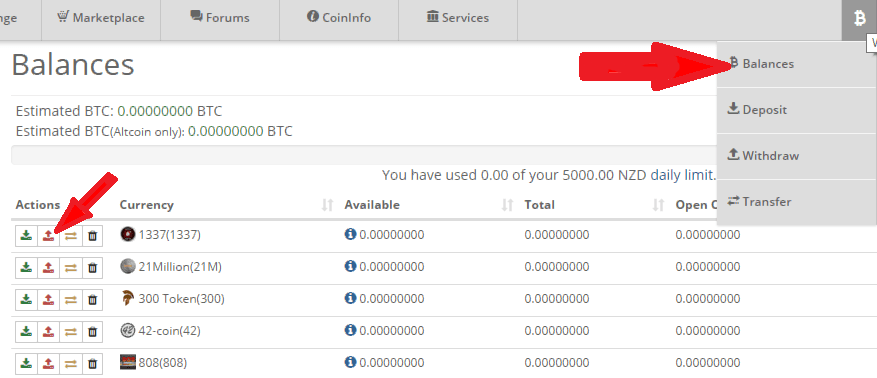Screen dimensions: 877x378
Task: Select Withdraw from wallet dropdown
Action: (796, 155)
